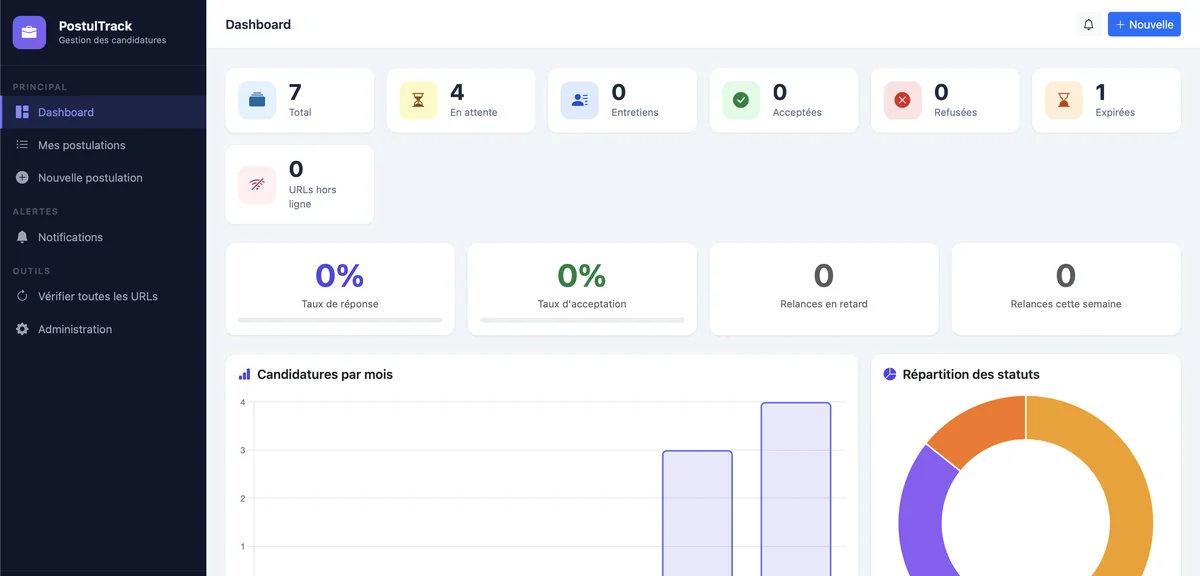1200x576 pixels.
Task: Click the URLs hors ligne label
Action: [x=313, y=197]
